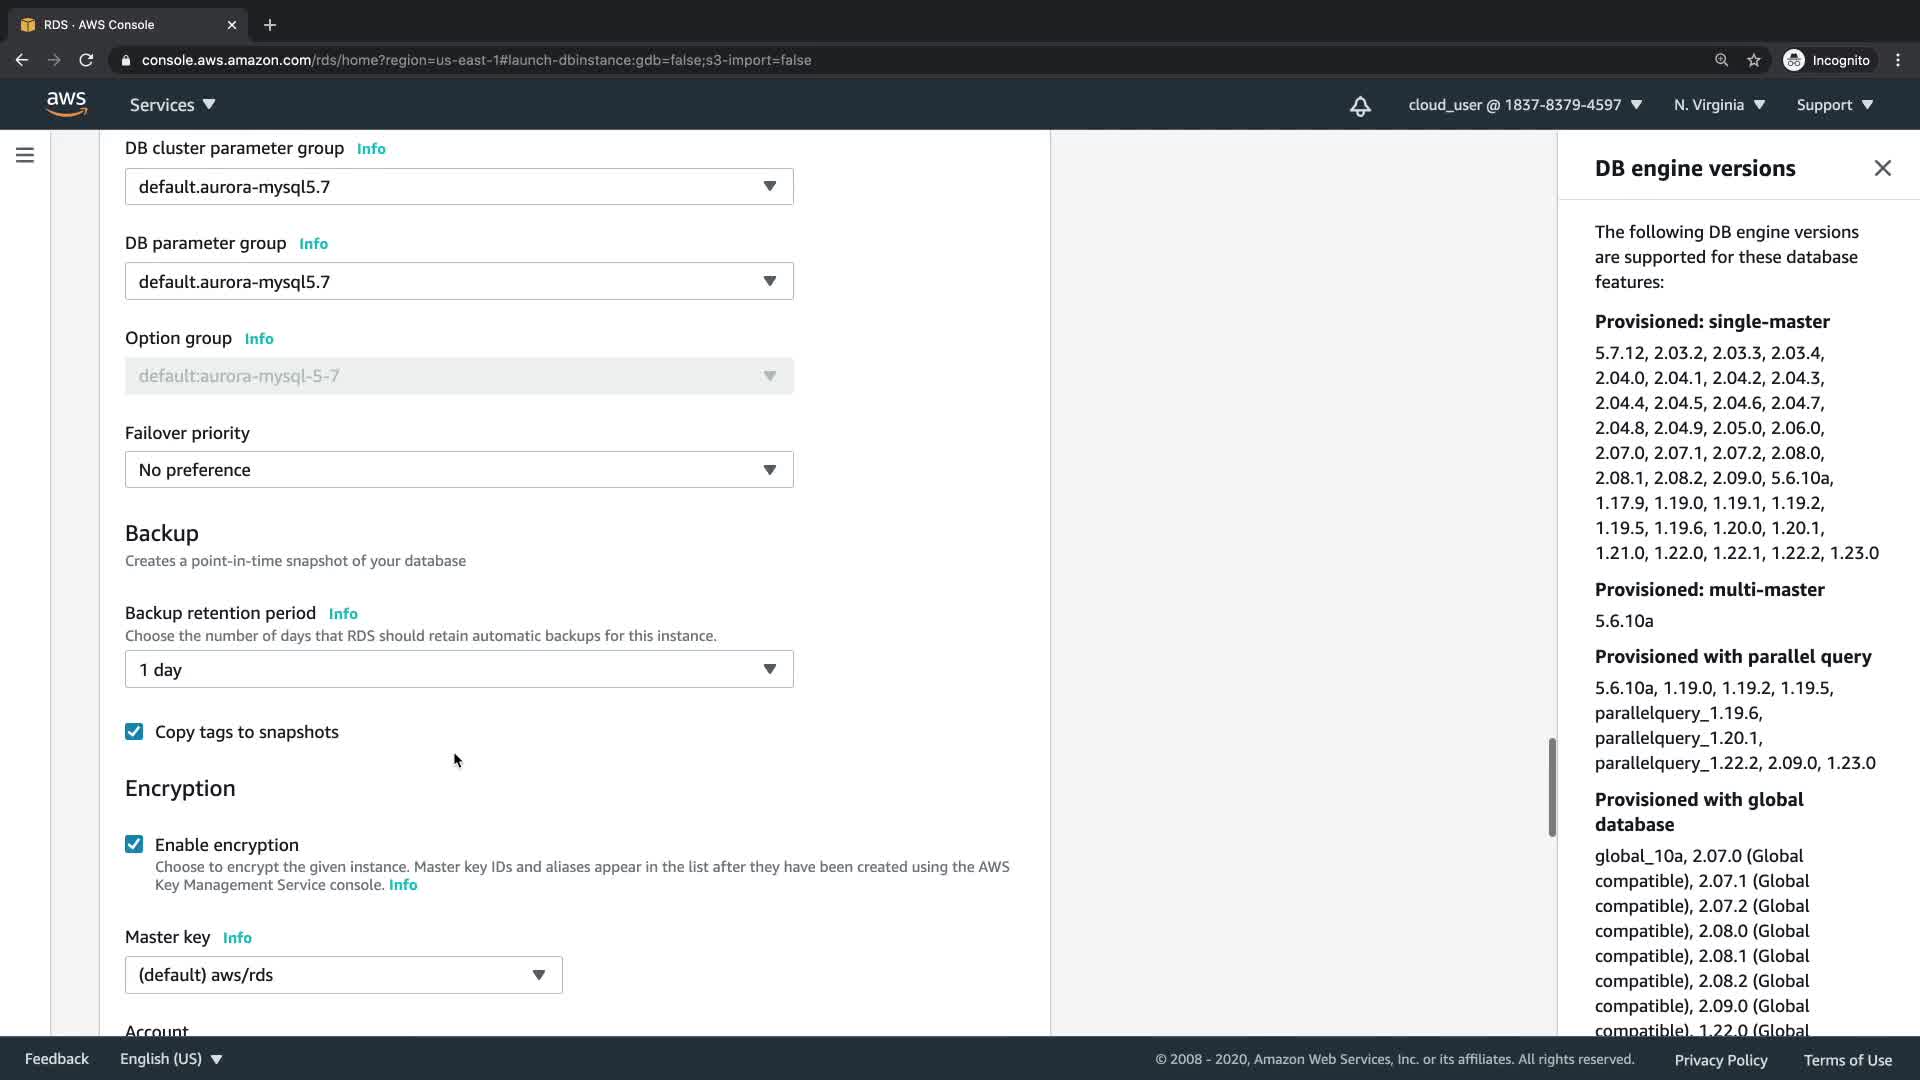Expand the Backup retention period dropdown
1920x1080 pixels.
click(x=459, y=670)
